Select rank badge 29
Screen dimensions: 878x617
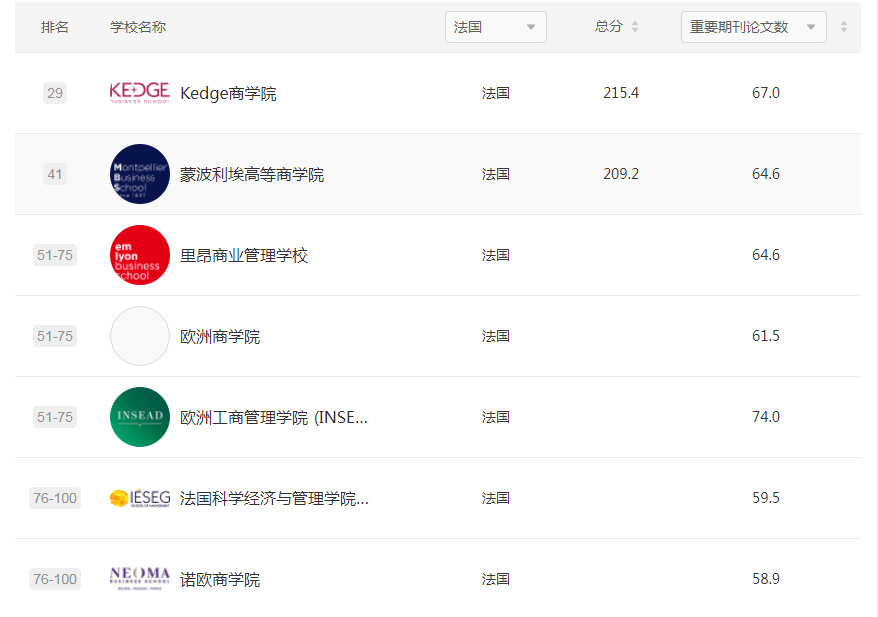coord(55,93)
